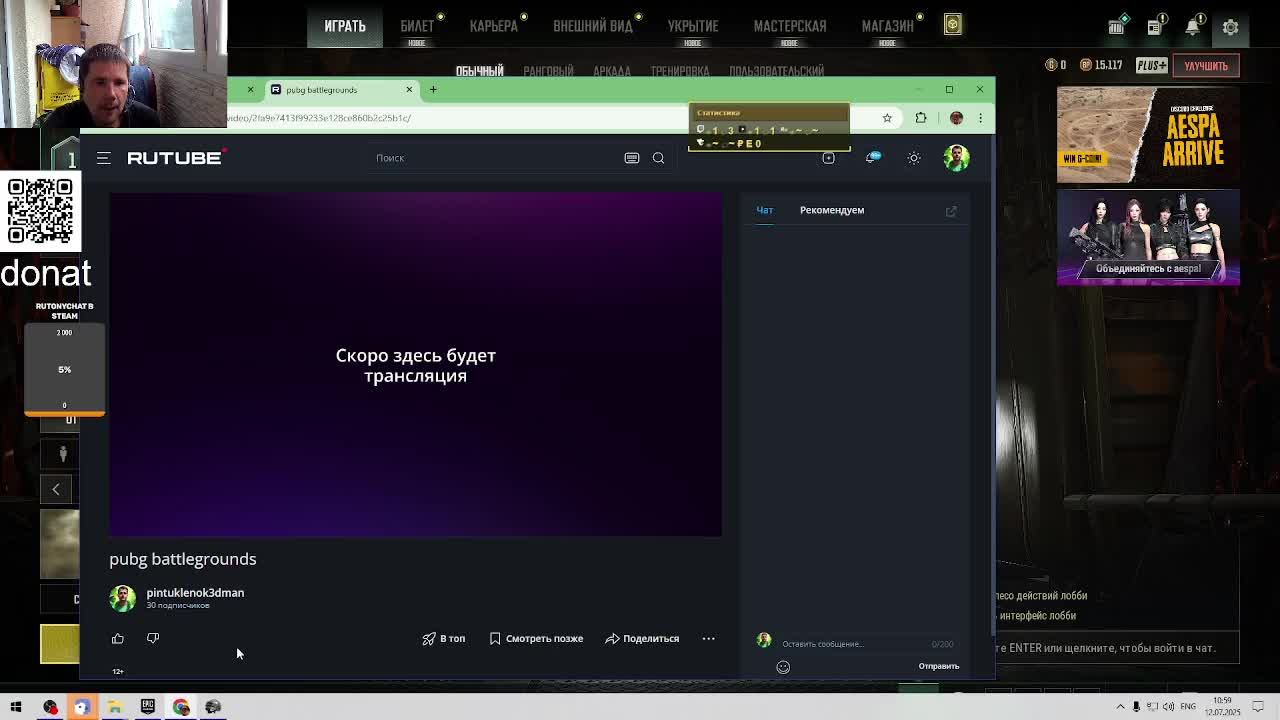Dislike the video with thumbs down
The height and width of the screenshot is (720, 1280).
153,638
